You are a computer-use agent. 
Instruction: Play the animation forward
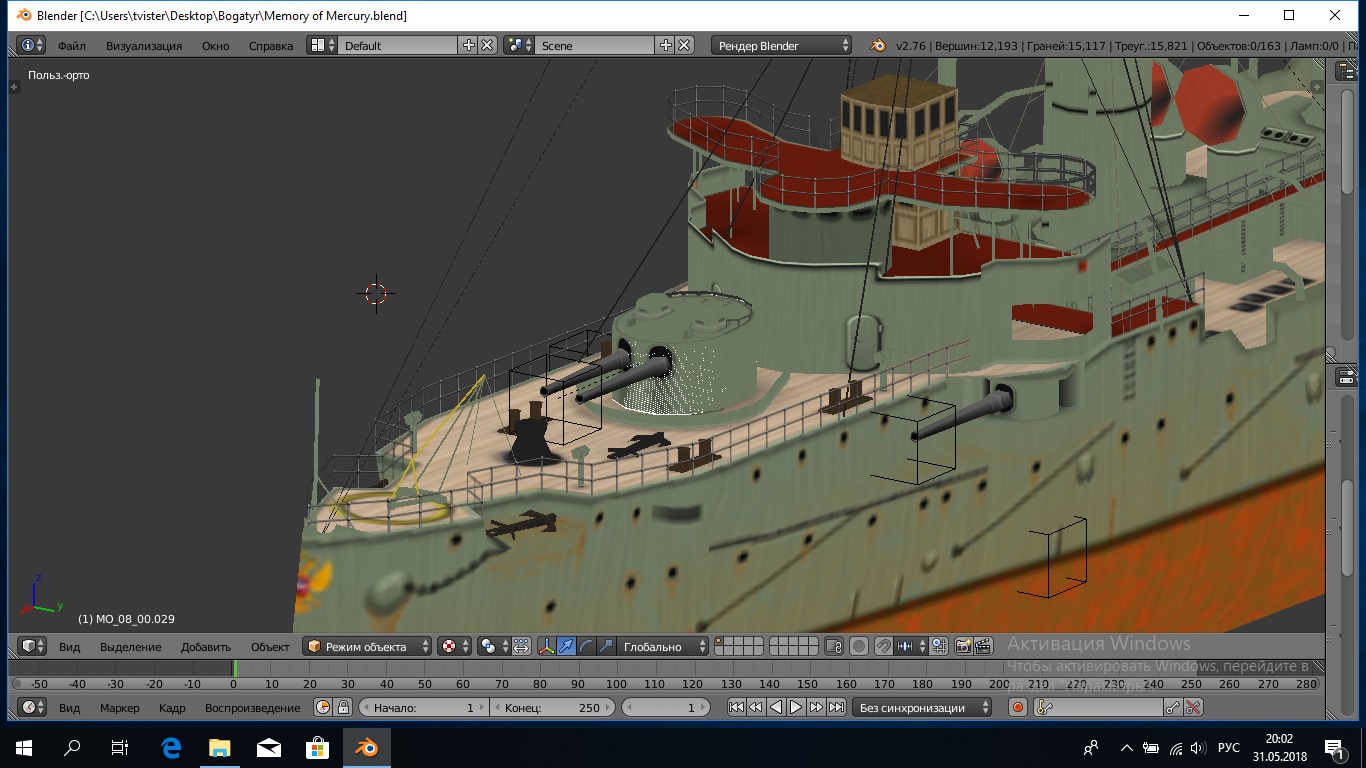click(x=796, y=708)
